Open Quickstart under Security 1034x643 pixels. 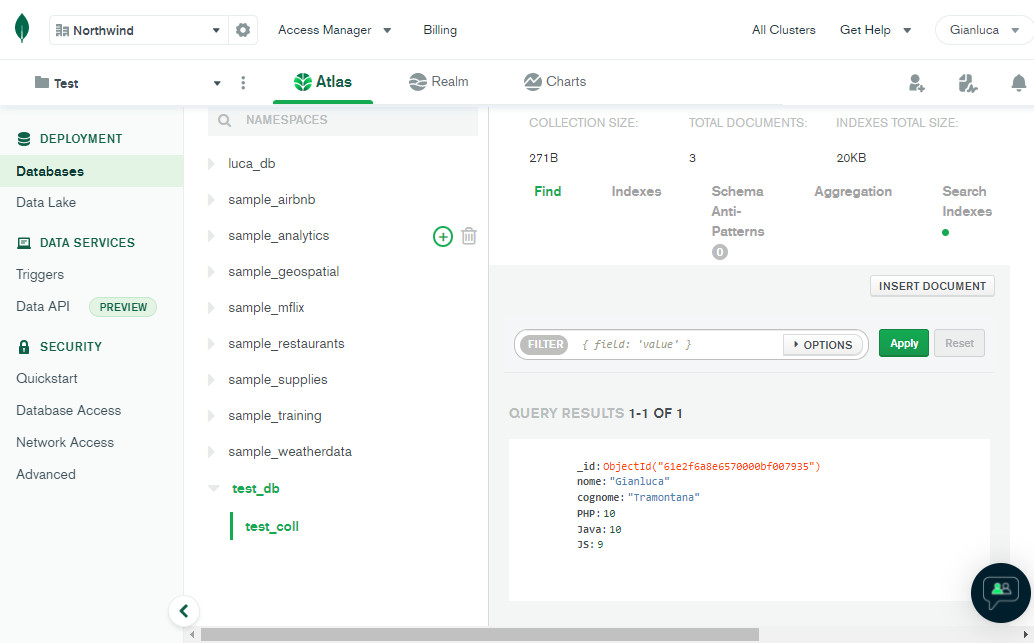[x=47, y=379]
